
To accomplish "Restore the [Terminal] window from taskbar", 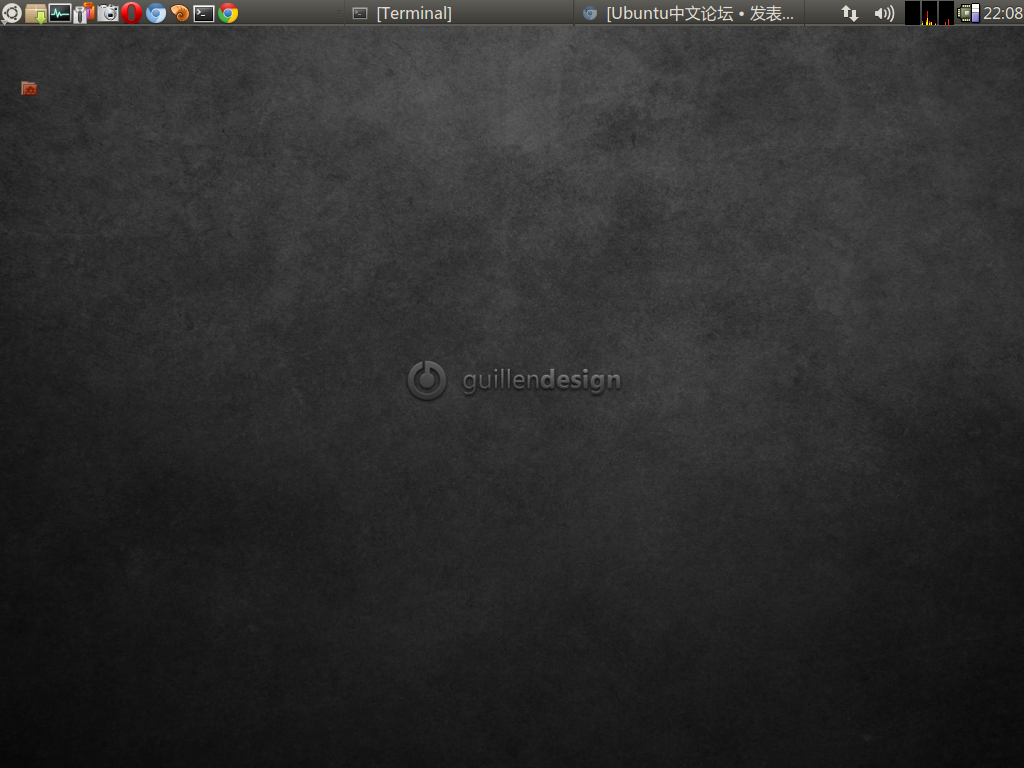I will pyautogui.click(x=459, y=13).
